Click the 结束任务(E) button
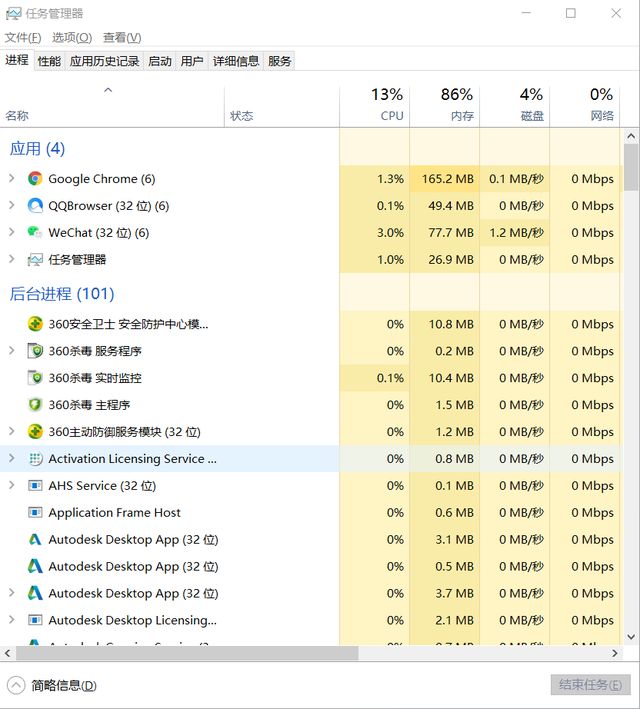The width and height of the screenshot is (640, 709). click(x=591, y=685)
